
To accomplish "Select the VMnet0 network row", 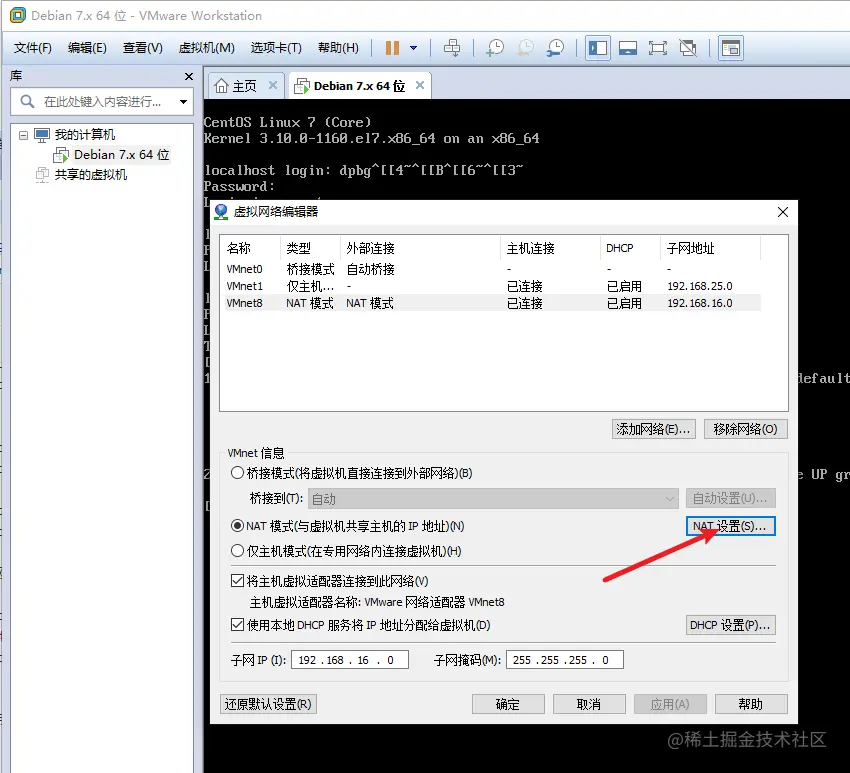I will [493, 269].
